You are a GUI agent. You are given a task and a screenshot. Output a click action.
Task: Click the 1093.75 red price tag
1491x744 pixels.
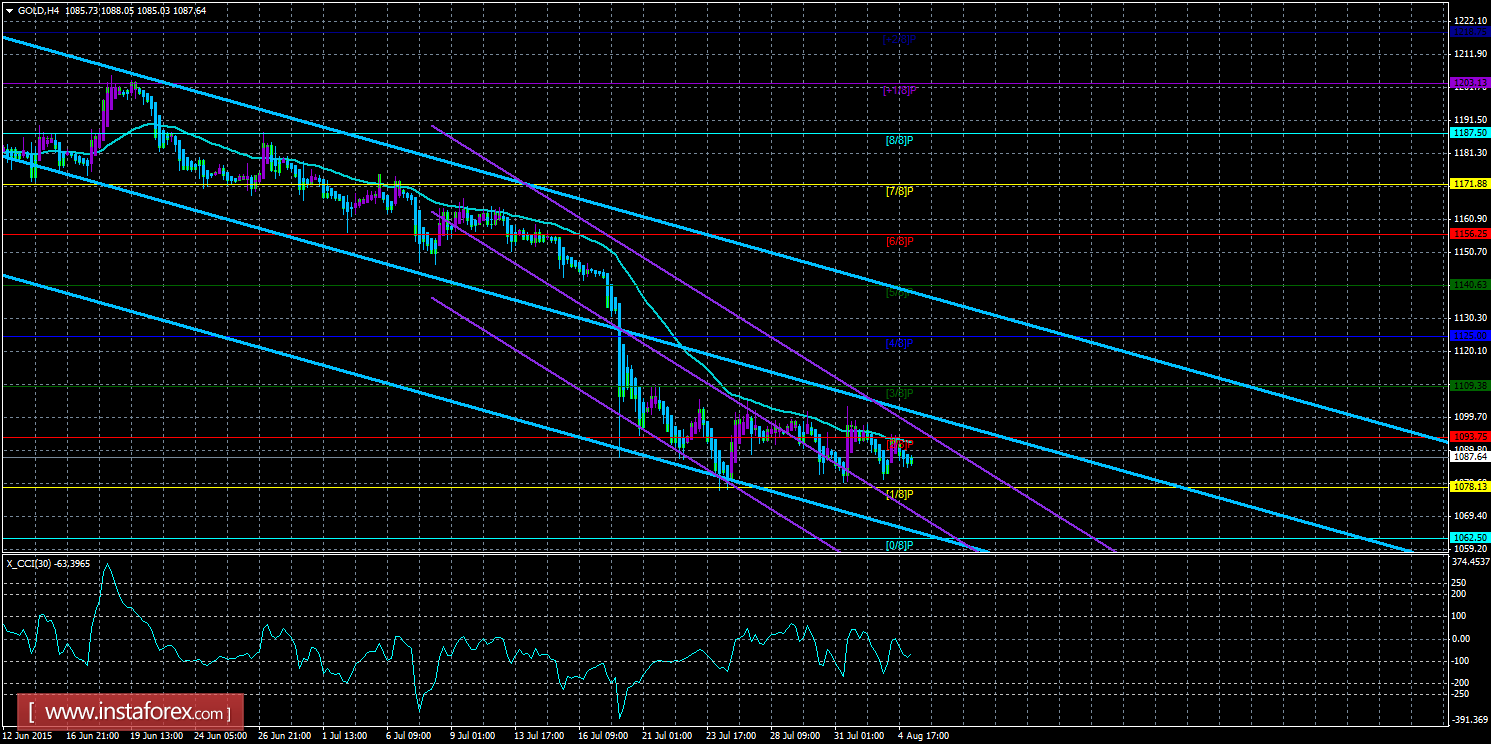[1470, 437]
